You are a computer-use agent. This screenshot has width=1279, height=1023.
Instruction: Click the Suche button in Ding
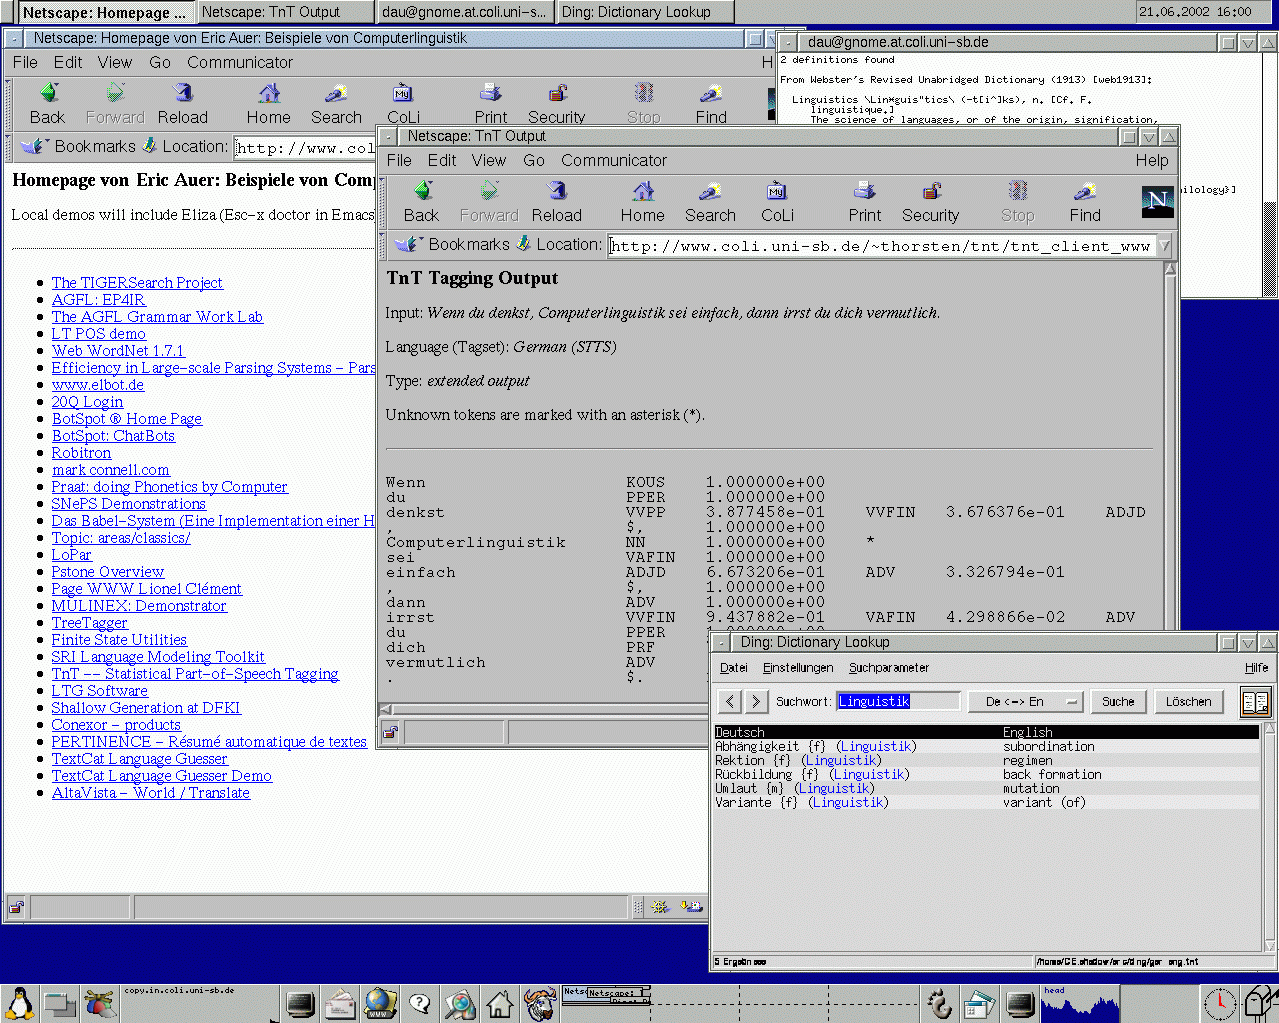point(1118,701)
